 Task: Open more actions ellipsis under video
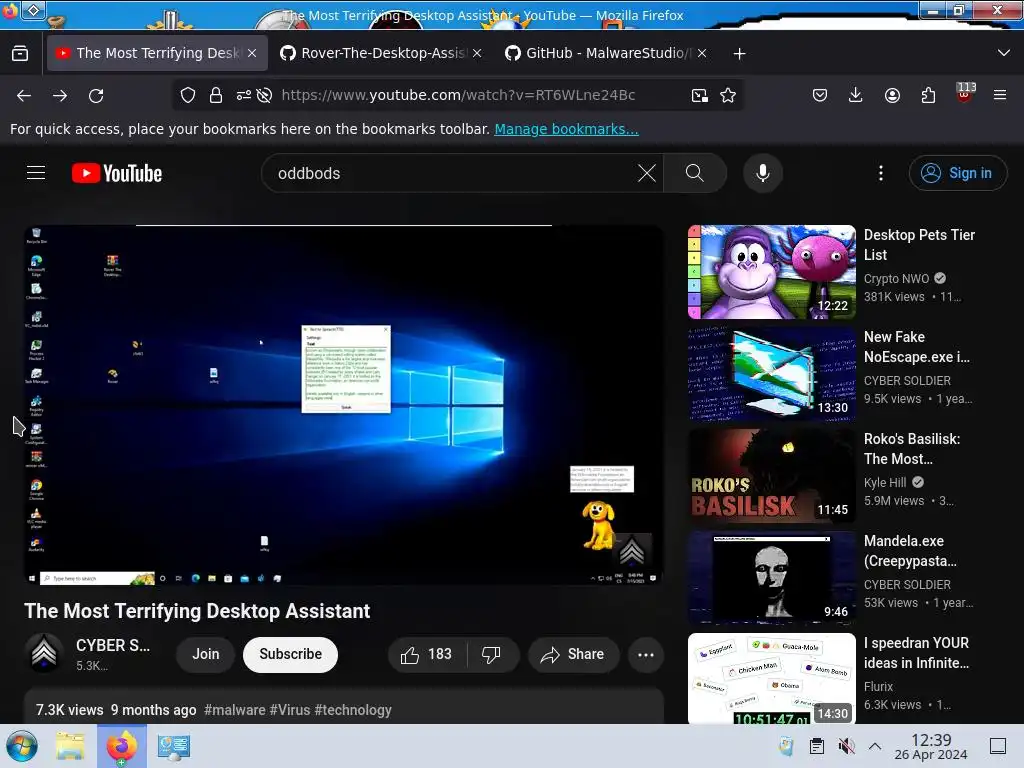[646, 654]
